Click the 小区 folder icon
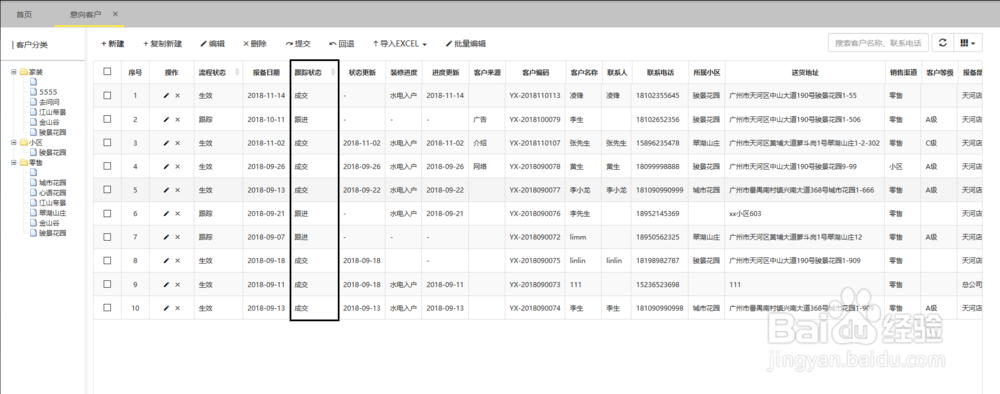Screen dimensions: 1000x394 [x=23, y=143]
